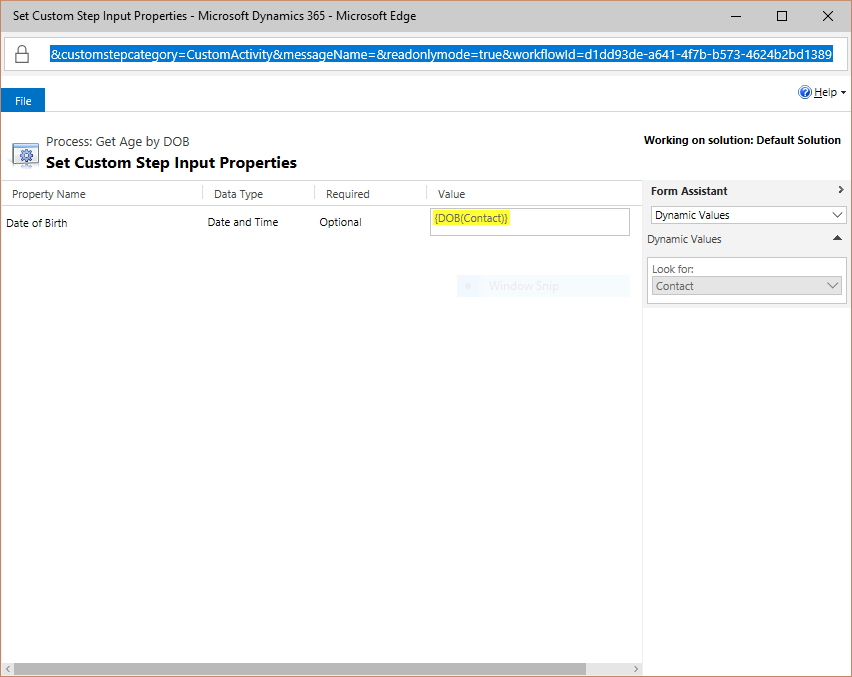Close the Set Custom Step Input Properties window

828,16
